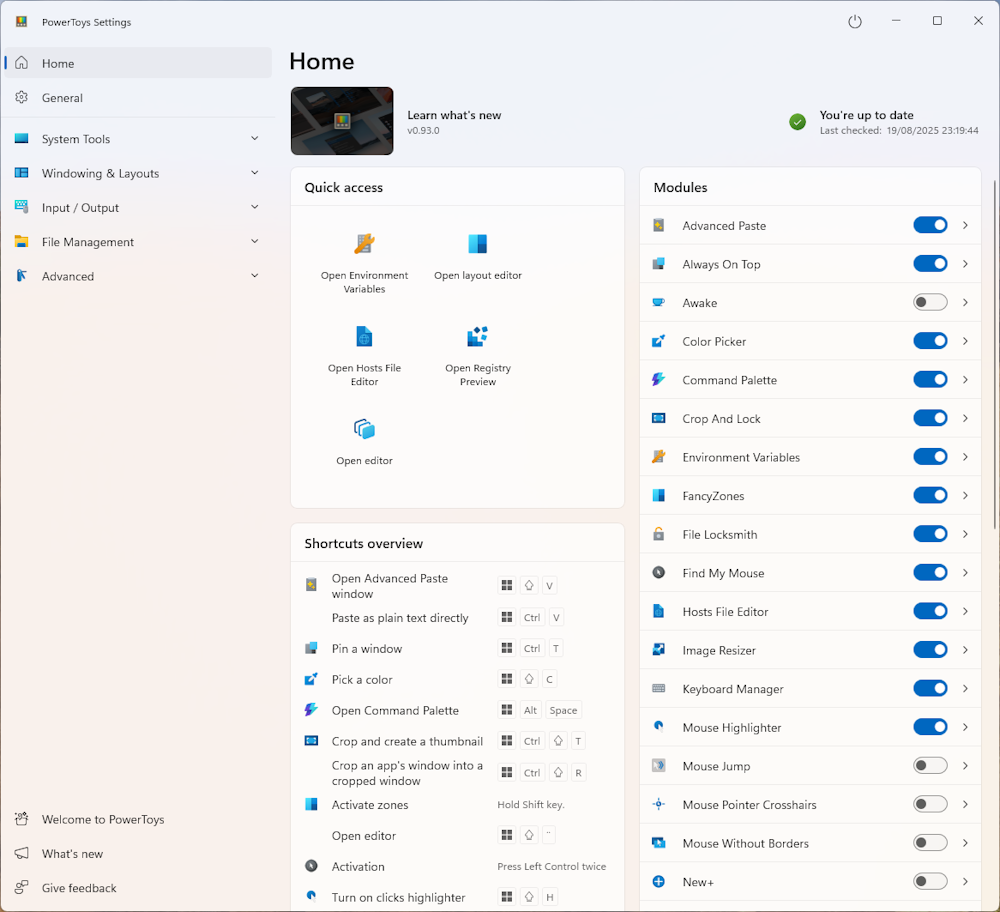This screenshot has height=912, width=1000.
Task: Click the Awake coffee cup icon
Action: 659,302
